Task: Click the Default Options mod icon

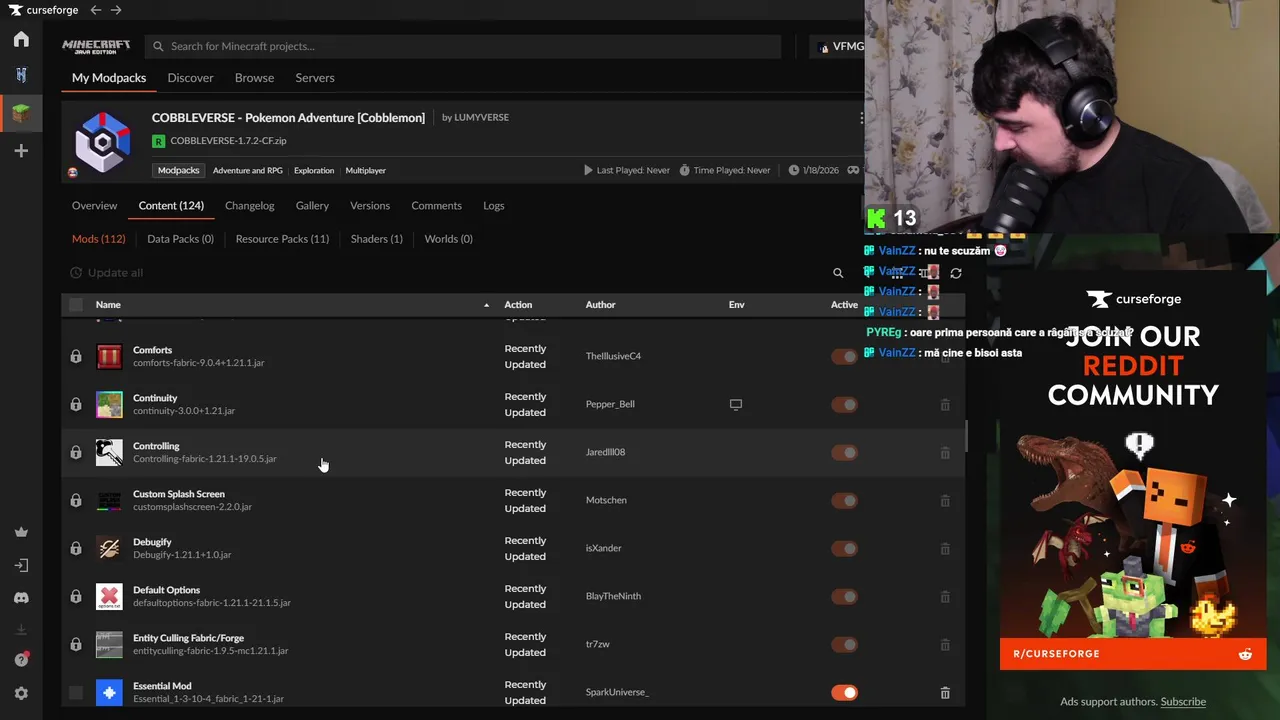Action: tap(109, 596)
